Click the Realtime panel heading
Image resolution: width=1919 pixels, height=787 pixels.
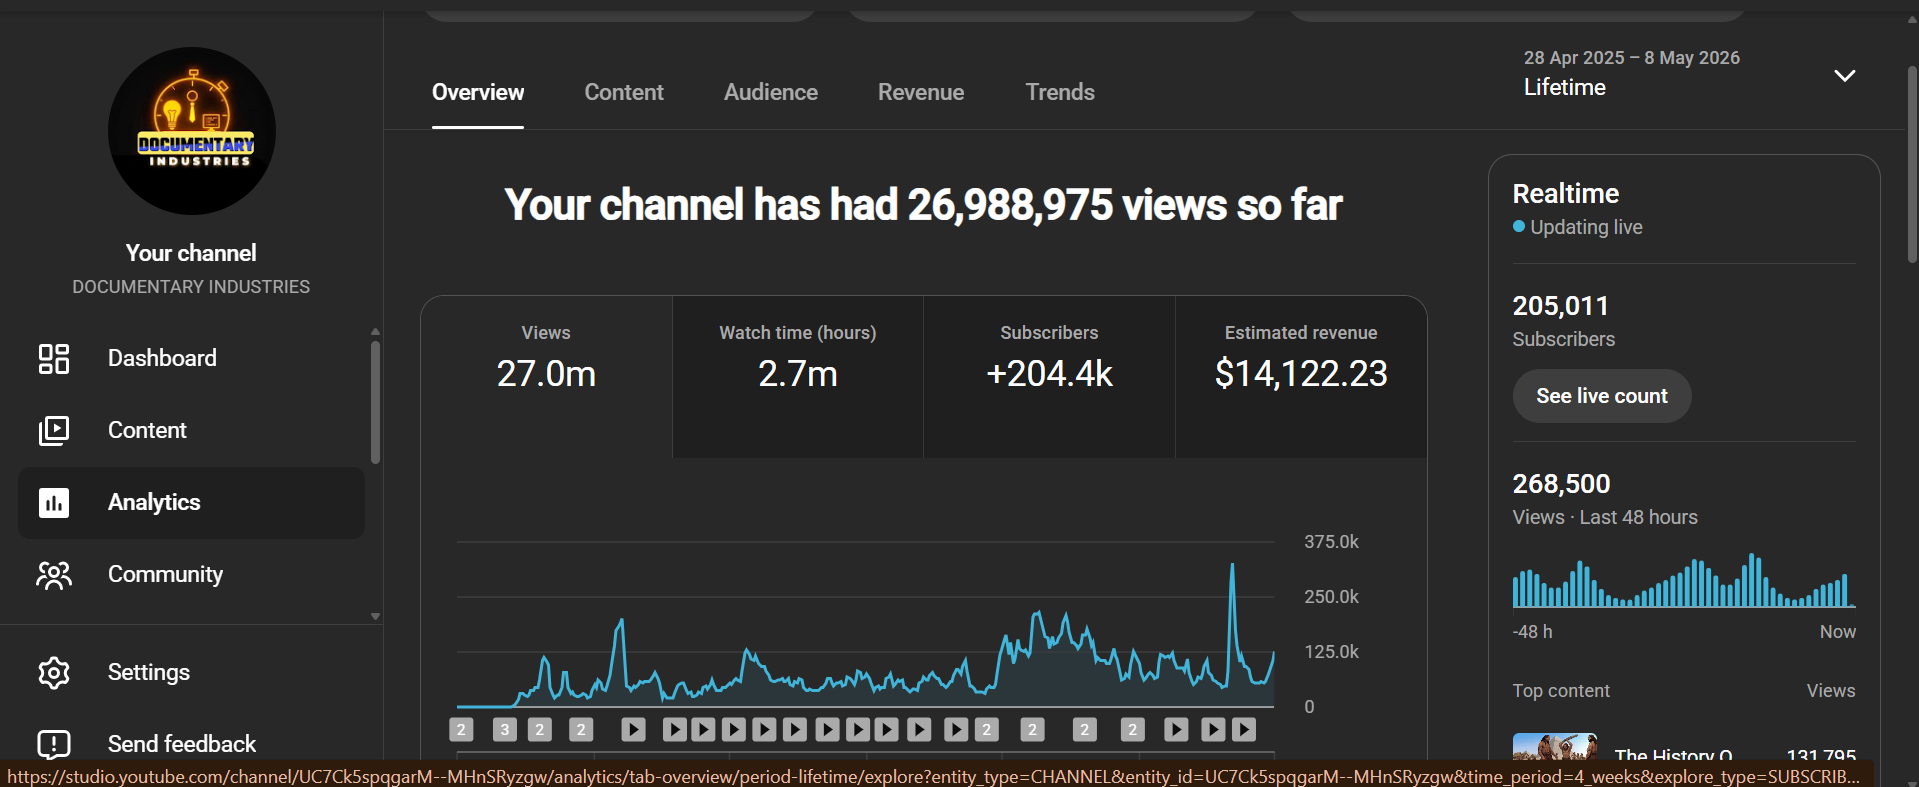coord(1565,193)
